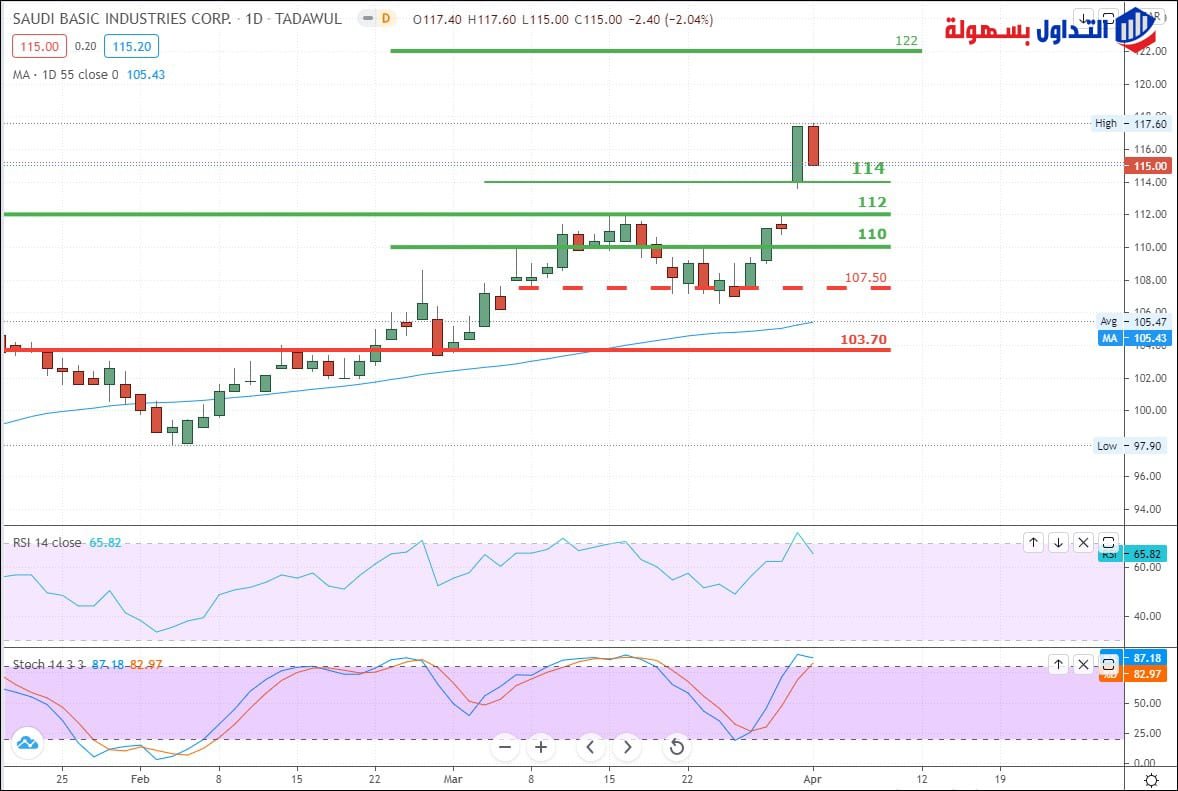
Task: Maximize the RSI pane
Action: pyautogui.click(x=1108, y=542)
